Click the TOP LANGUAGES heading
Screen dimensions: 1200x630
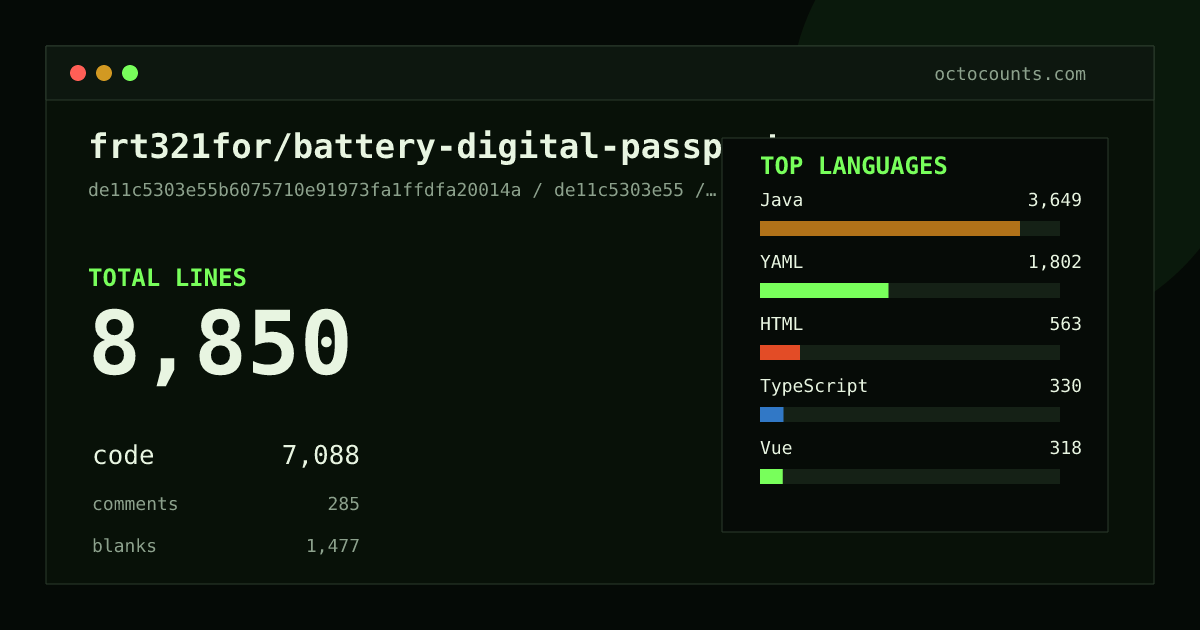click(x=853, y=166)
